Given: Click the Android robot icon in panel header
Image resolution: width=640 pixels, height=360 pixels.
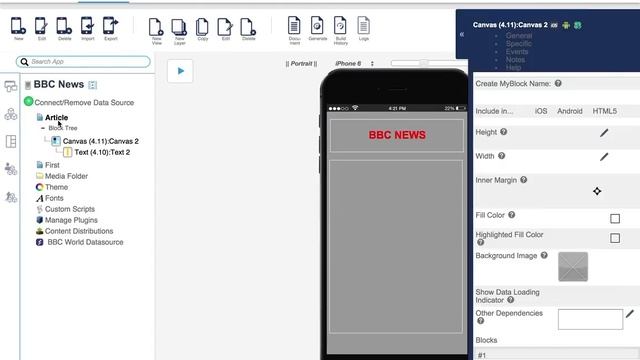Looking at the screenshot, I should click(566, 25).
